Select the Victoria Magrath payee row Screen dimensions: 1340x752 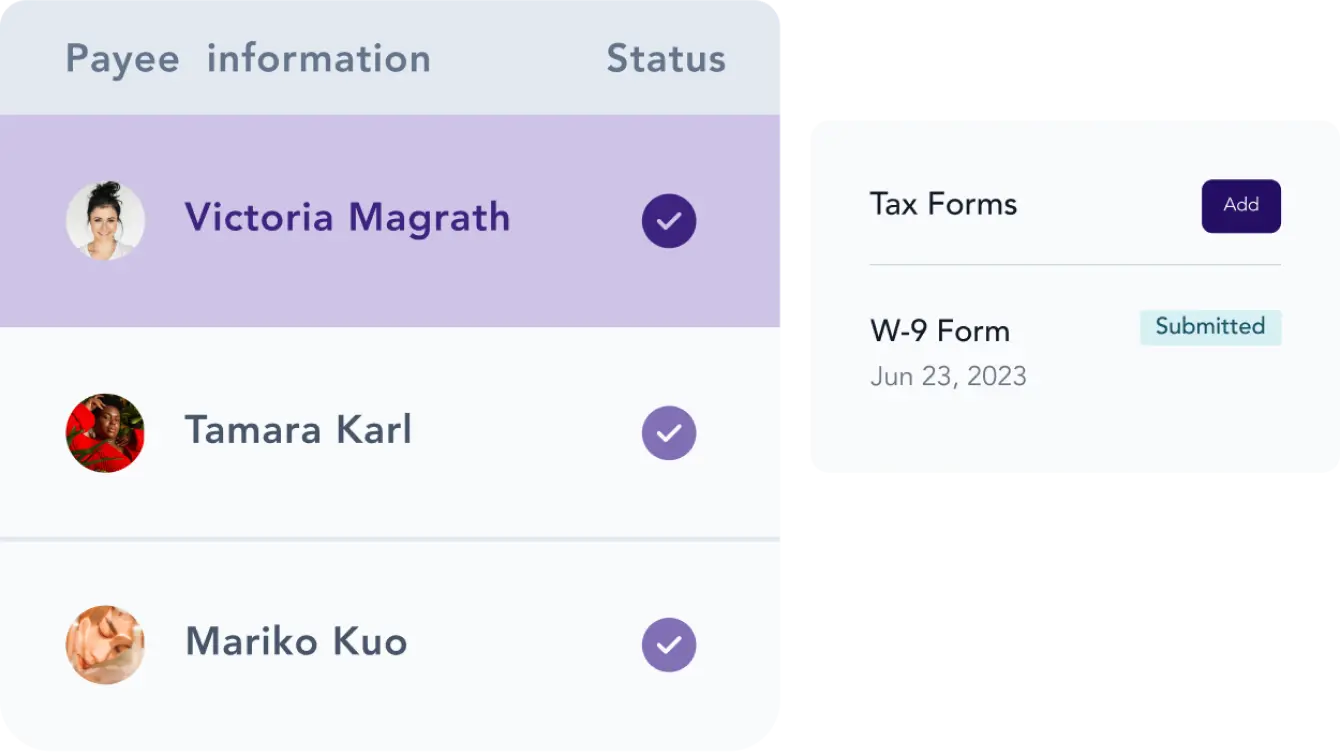tap(390, 221)
